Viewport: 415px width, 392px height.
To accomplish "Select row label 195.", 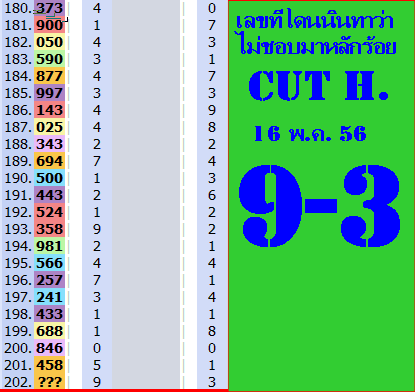I will click(x=18, y=263).
